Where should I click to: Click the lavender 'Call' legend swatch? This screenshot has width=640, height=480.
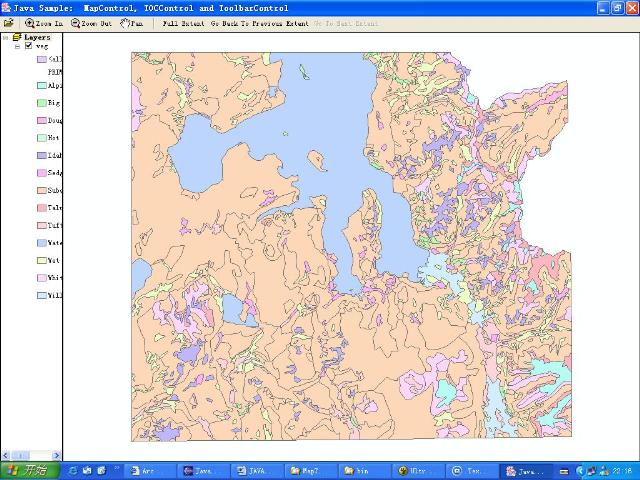(42, 59)
